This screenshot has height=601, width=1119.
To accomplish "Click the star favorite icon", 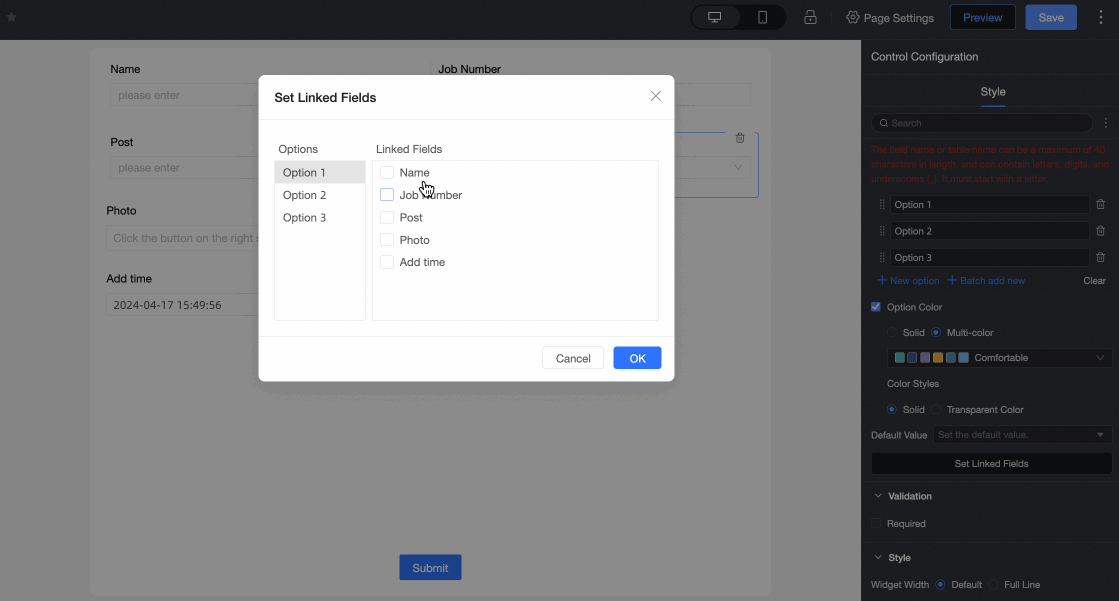I will (x=11, y=17).
